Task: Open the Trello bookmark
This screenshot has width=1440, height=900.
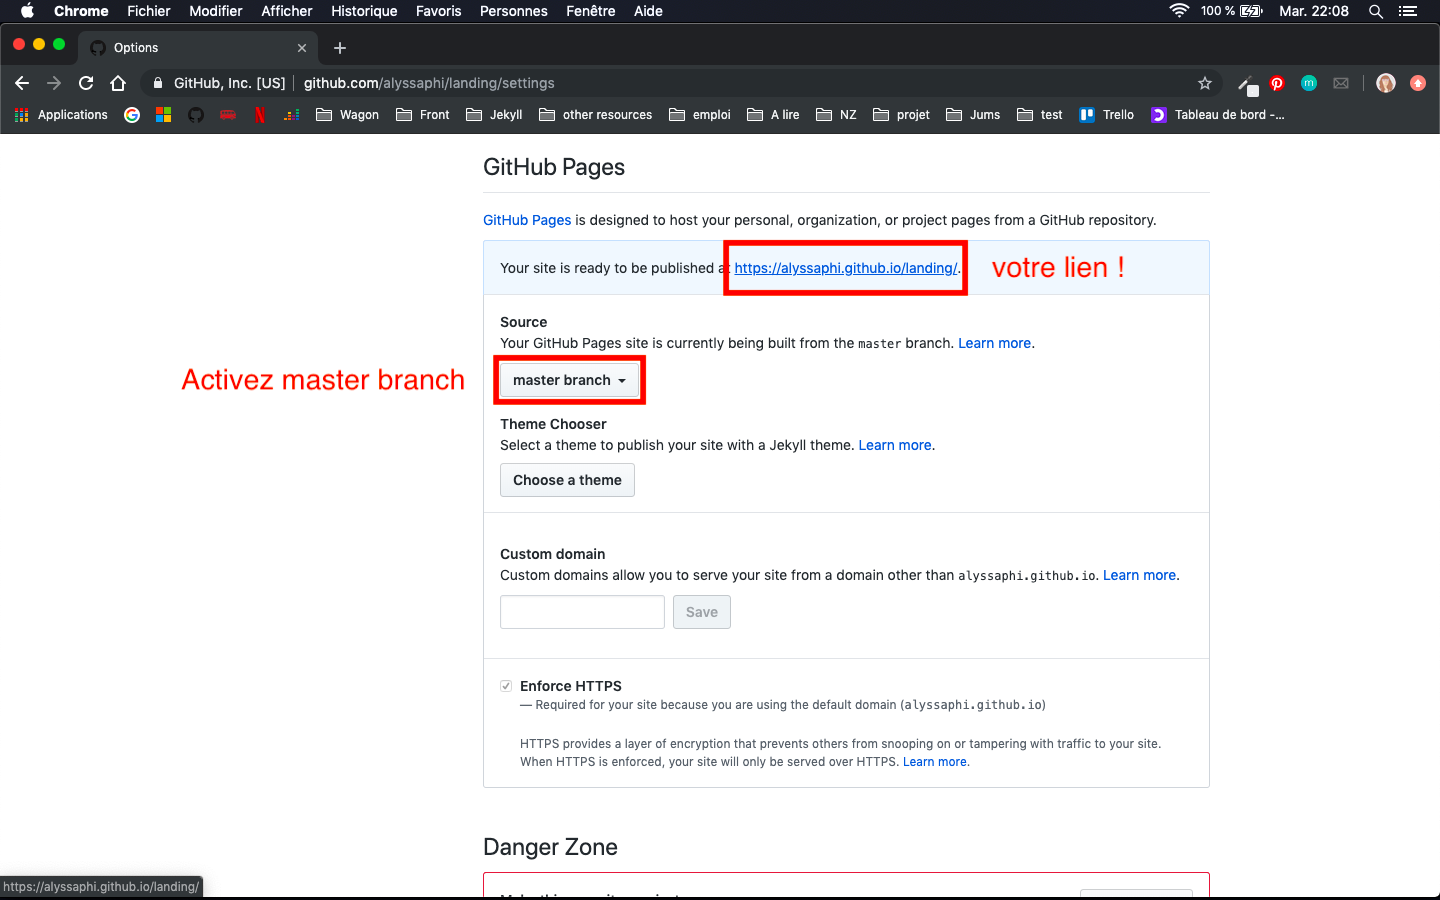Action: (1107, 115)
